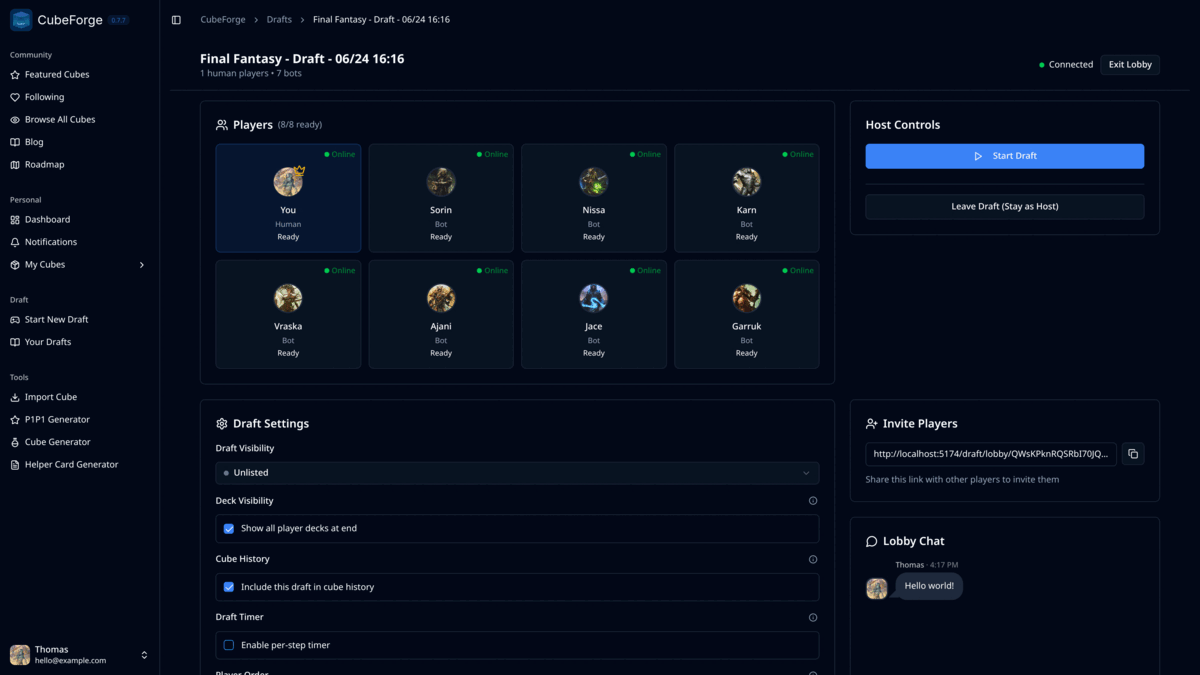Click the Thomas profile avatar in sidebar
This screenshot has width=1200, height=675.
20,655
